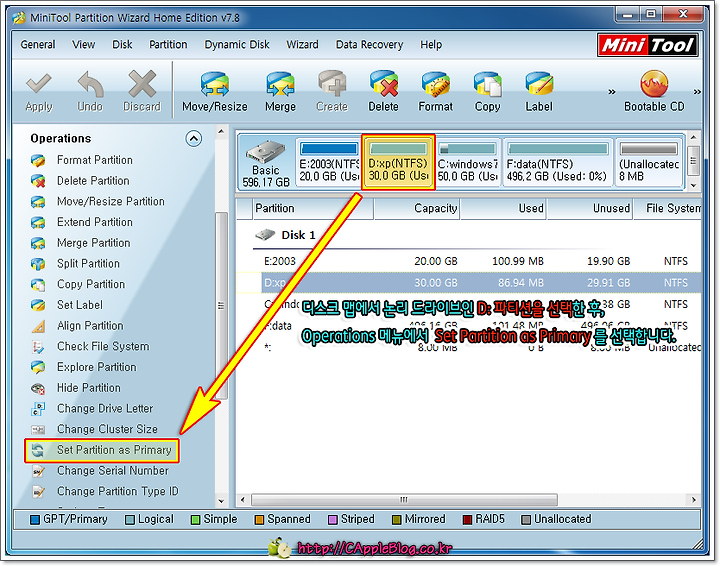Select the D:xp partition block in disk map

(398, 162)
